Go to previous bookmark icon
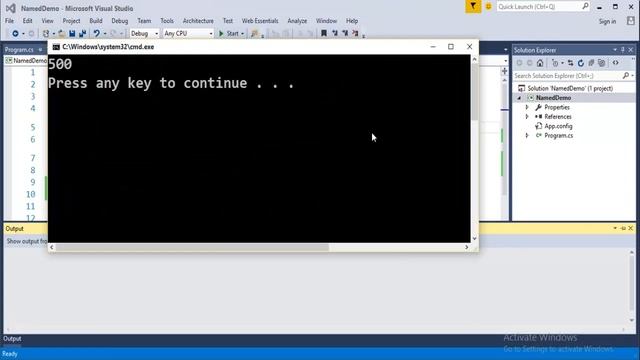Viewport: 640px width, 360px height. (x=335, y=33)
